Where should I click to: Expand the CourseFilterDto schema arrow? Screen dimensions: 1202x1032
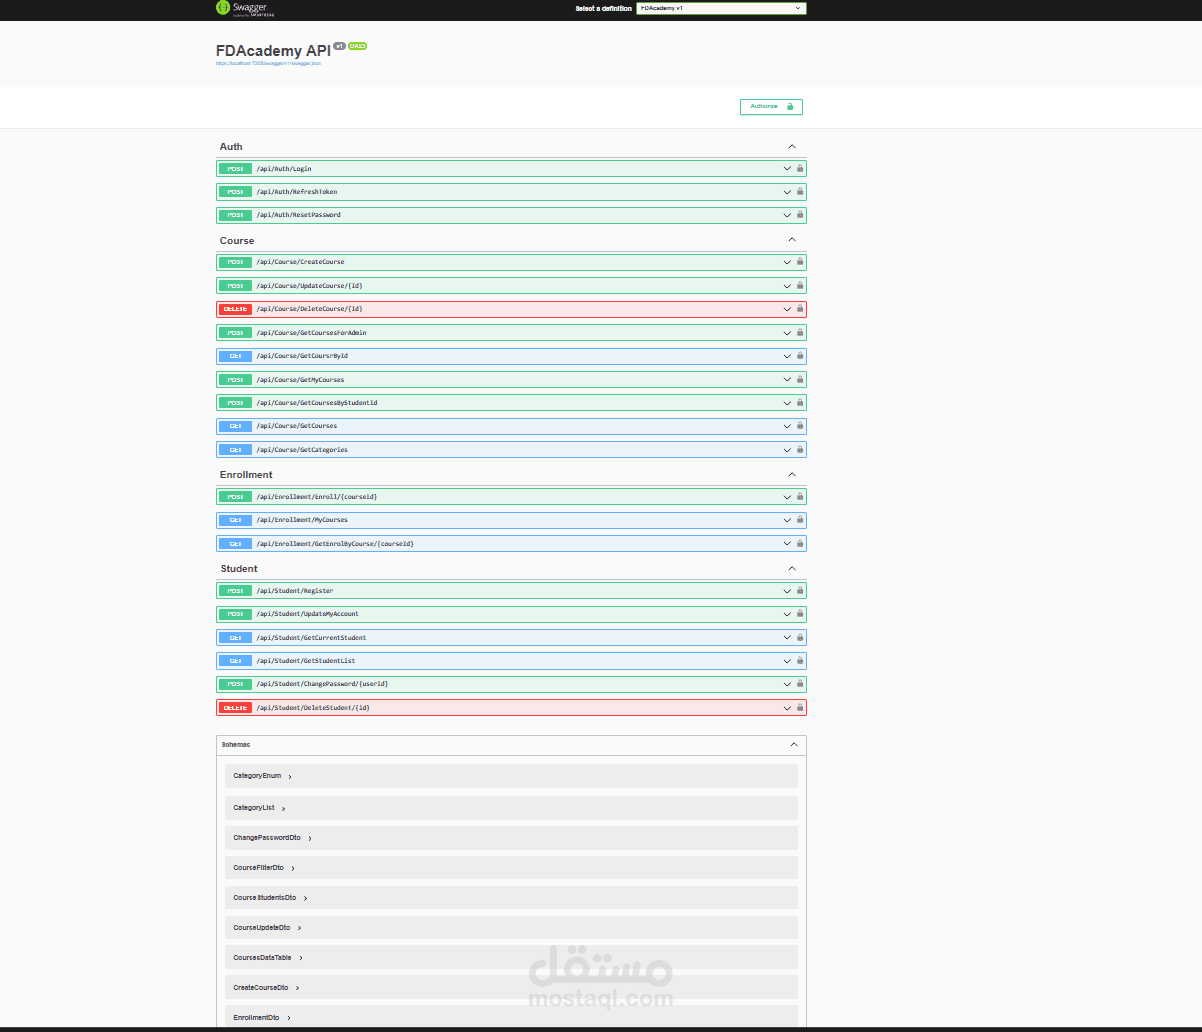pyautogui.click(x=293, y=868)
